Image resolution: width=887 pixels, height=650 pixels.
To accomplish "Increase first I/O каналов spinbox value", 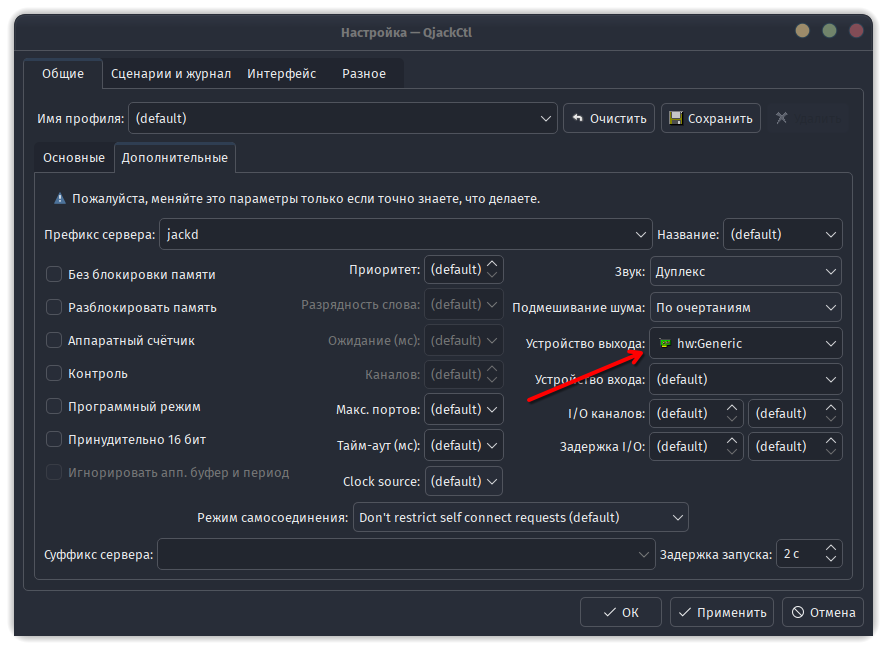I will click(732, 407).
